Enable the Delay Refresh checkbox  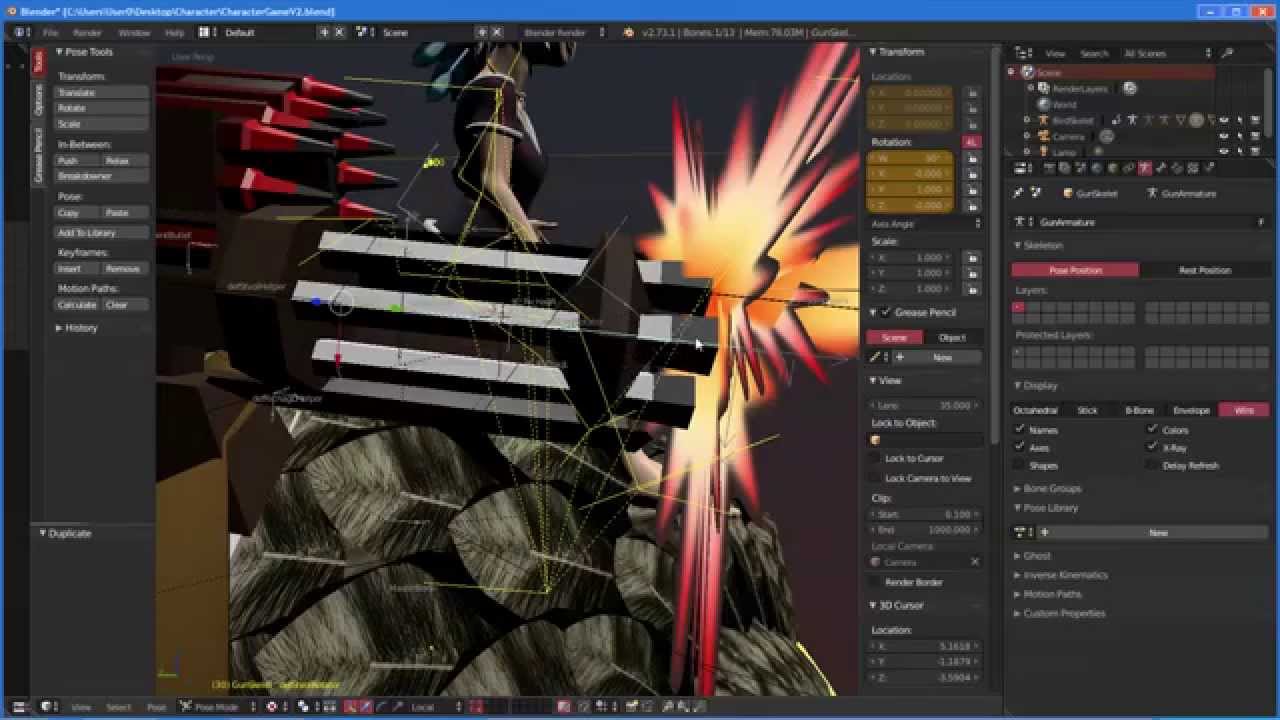pos(1152,466)
